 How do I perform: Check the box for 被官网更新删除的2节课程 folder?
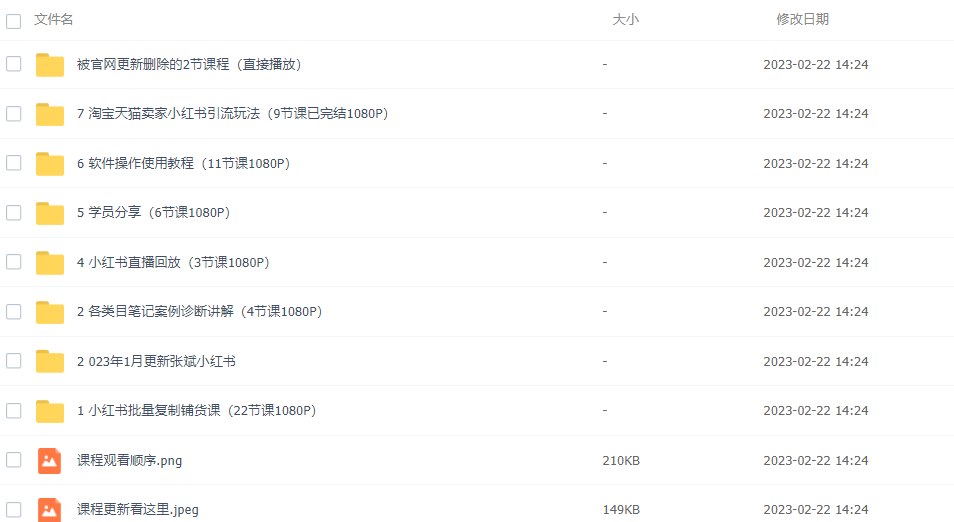click(13, 64)
